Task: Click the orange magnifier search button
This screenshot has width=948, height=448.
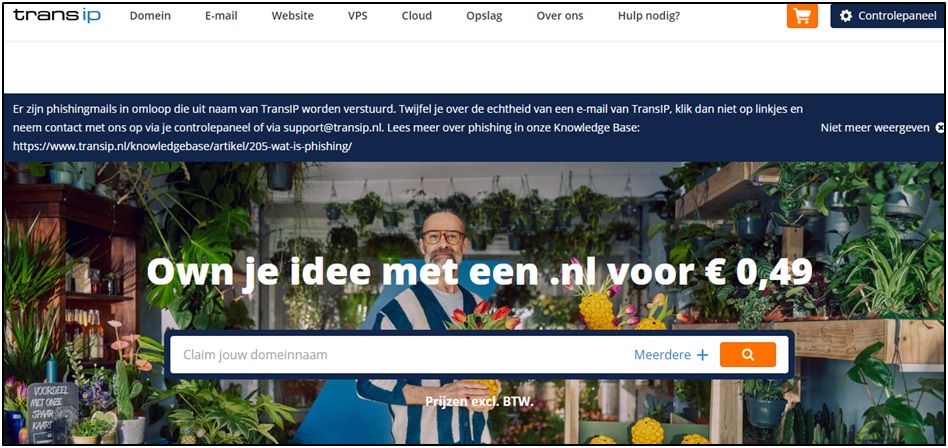Action: 748,355
